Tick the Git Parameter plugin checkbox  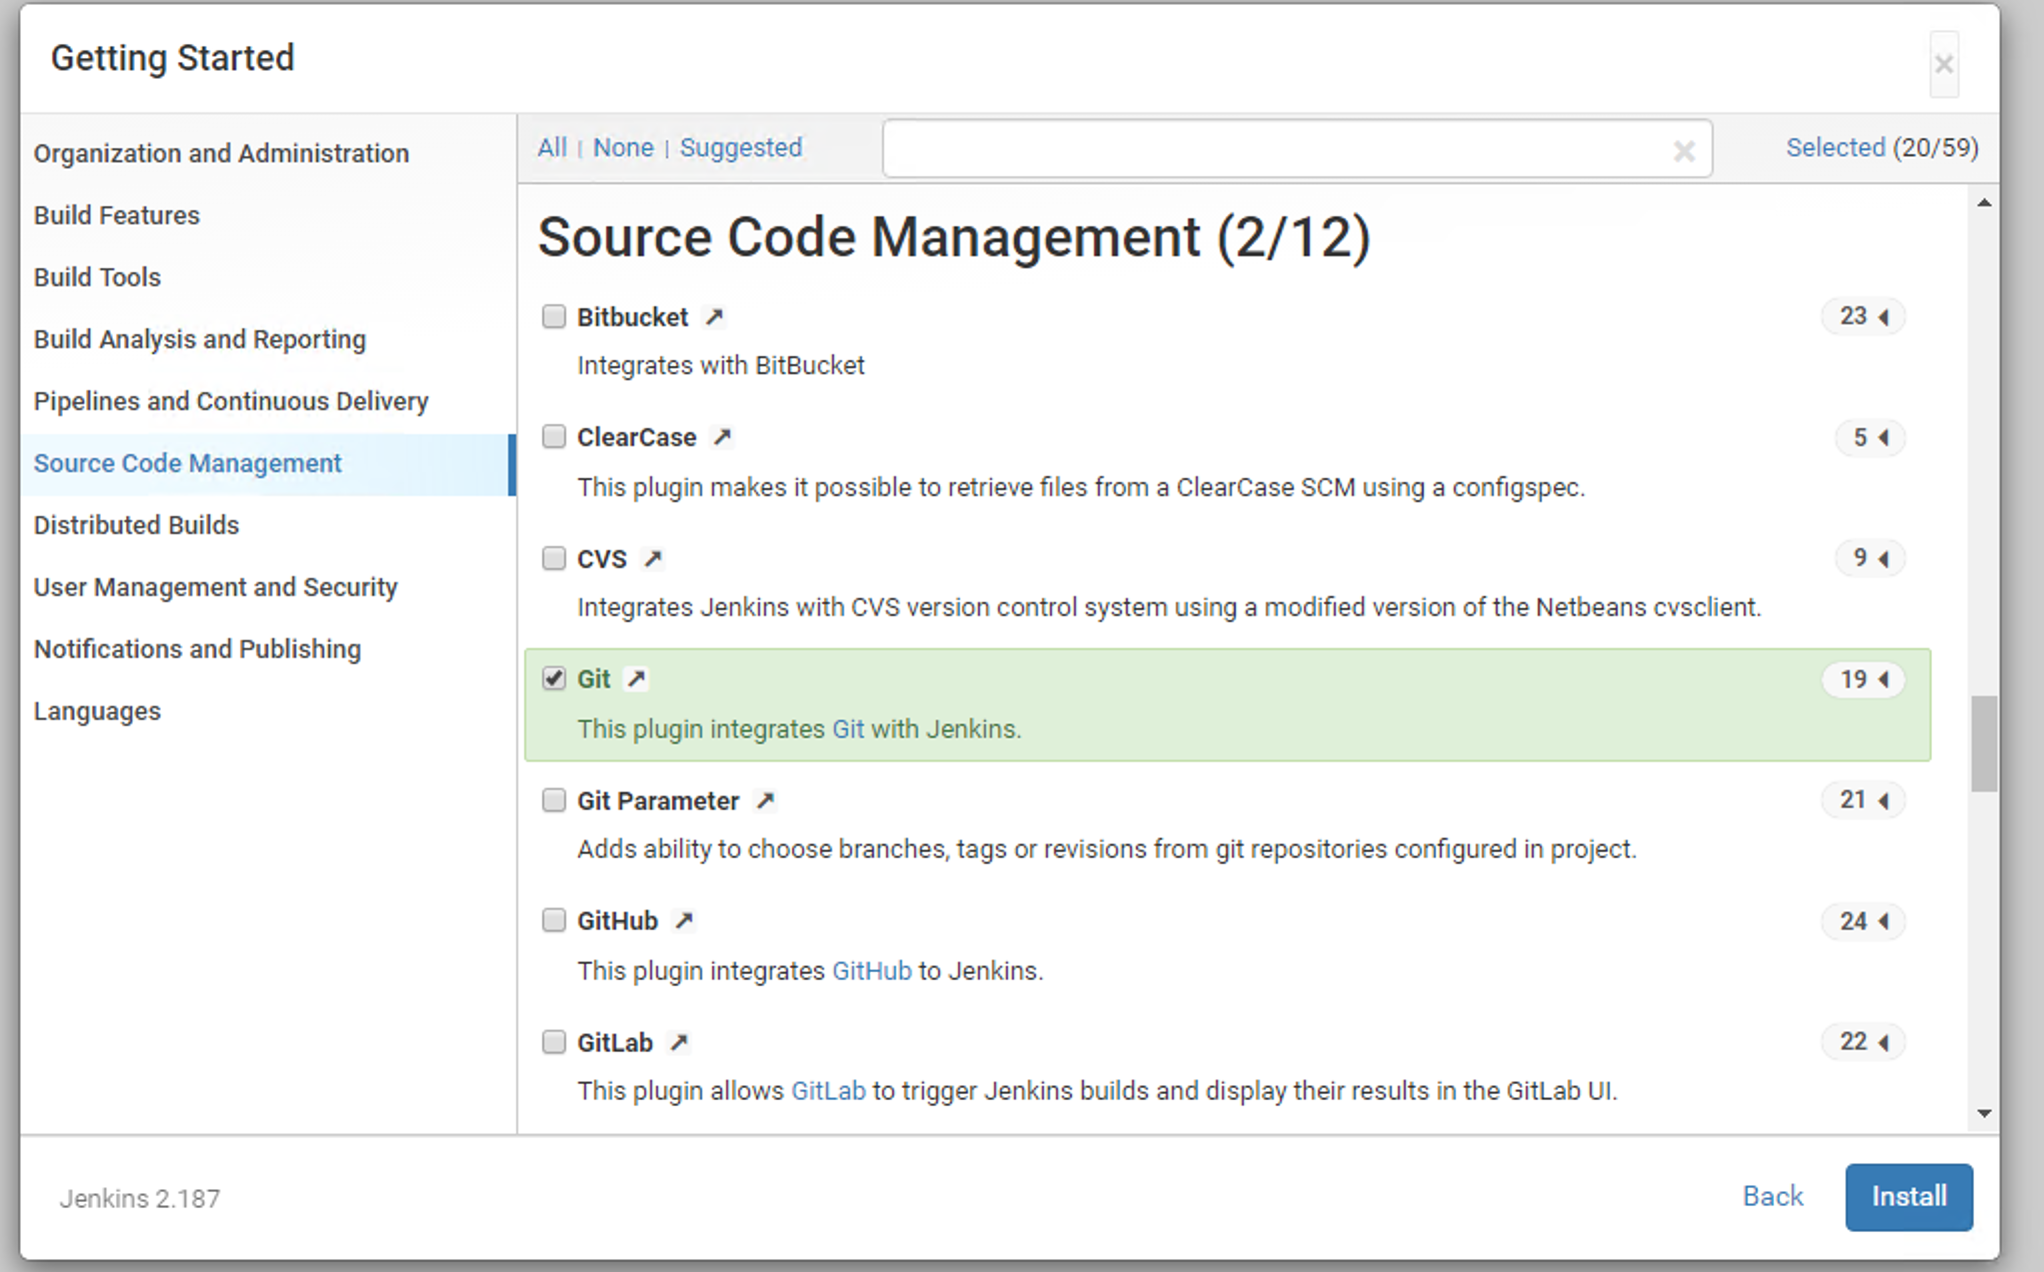click(554, 800)
